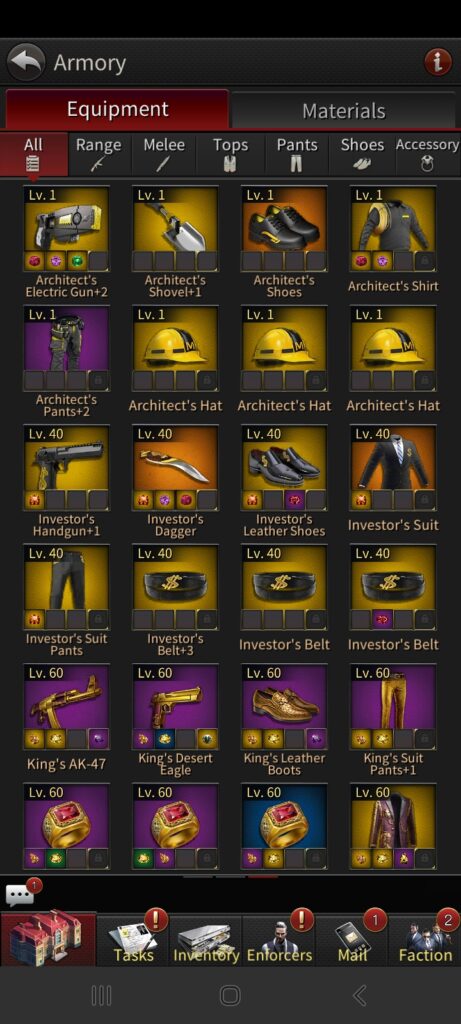Select the Equipment tab
This screenshot has height=1024, width=461.
pyautogui.click(x=117, y=109)
